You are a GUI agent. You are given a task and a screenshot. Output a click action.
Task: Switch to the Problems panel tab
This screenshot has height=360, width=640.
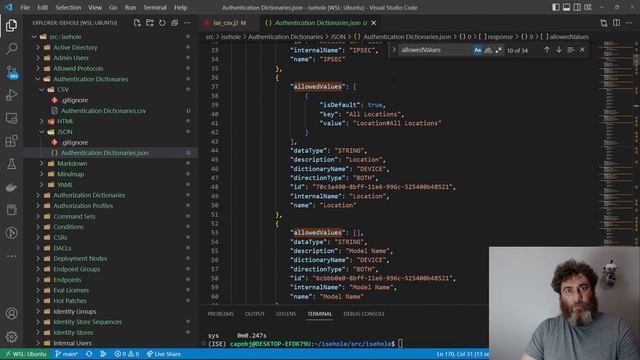[x=220, y=314]
